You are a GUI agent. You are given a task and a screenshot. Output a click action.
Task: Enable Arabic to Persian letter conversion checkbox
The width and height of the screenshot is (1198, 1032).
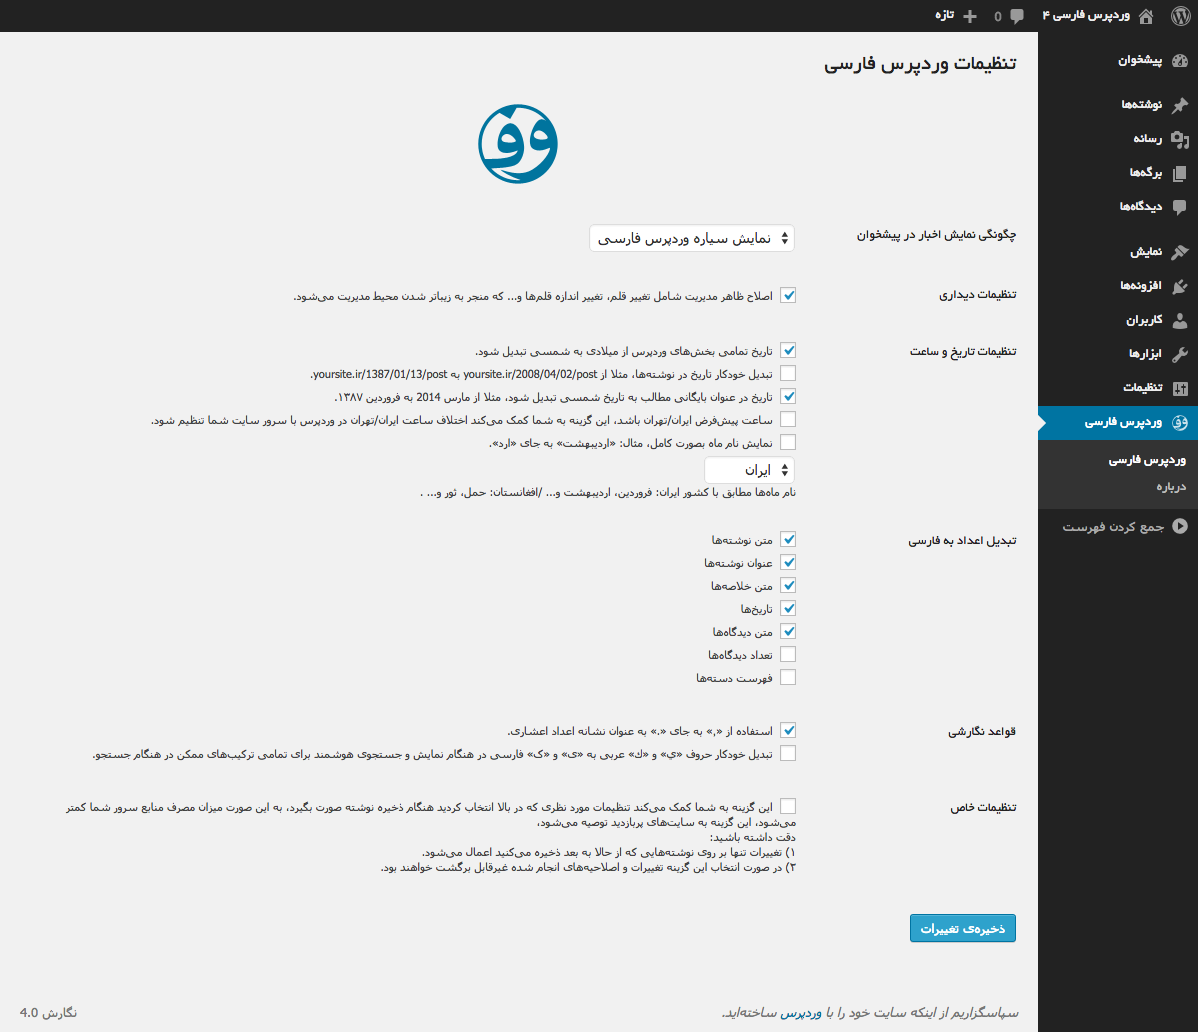(x=788, y=753)
